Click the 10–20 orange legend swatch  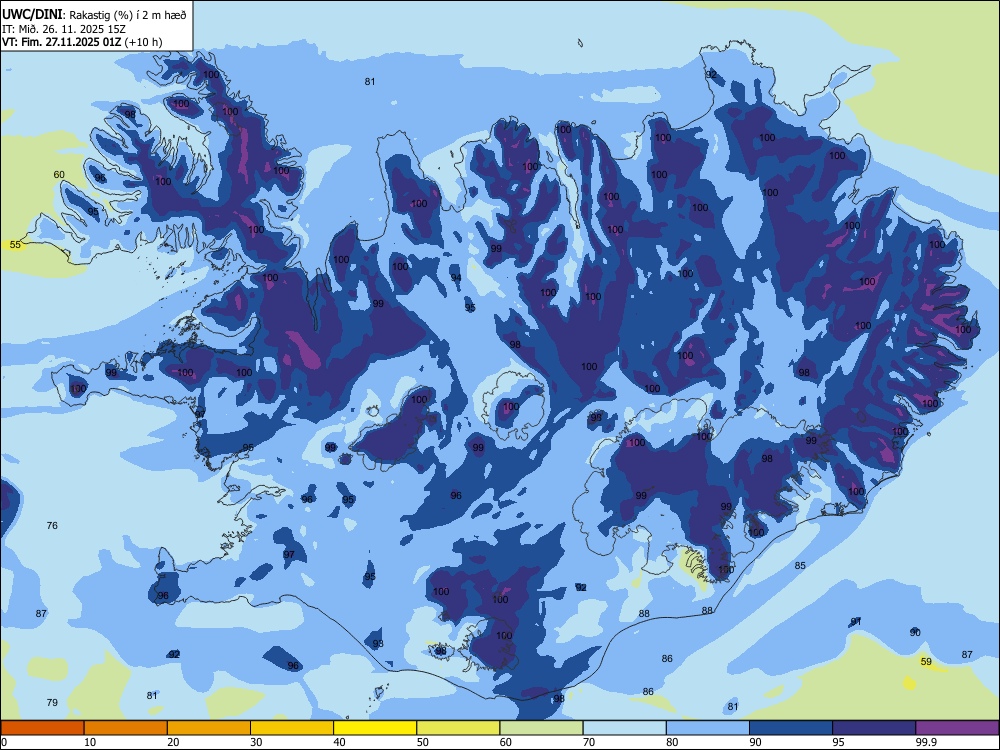pos(126,728)
